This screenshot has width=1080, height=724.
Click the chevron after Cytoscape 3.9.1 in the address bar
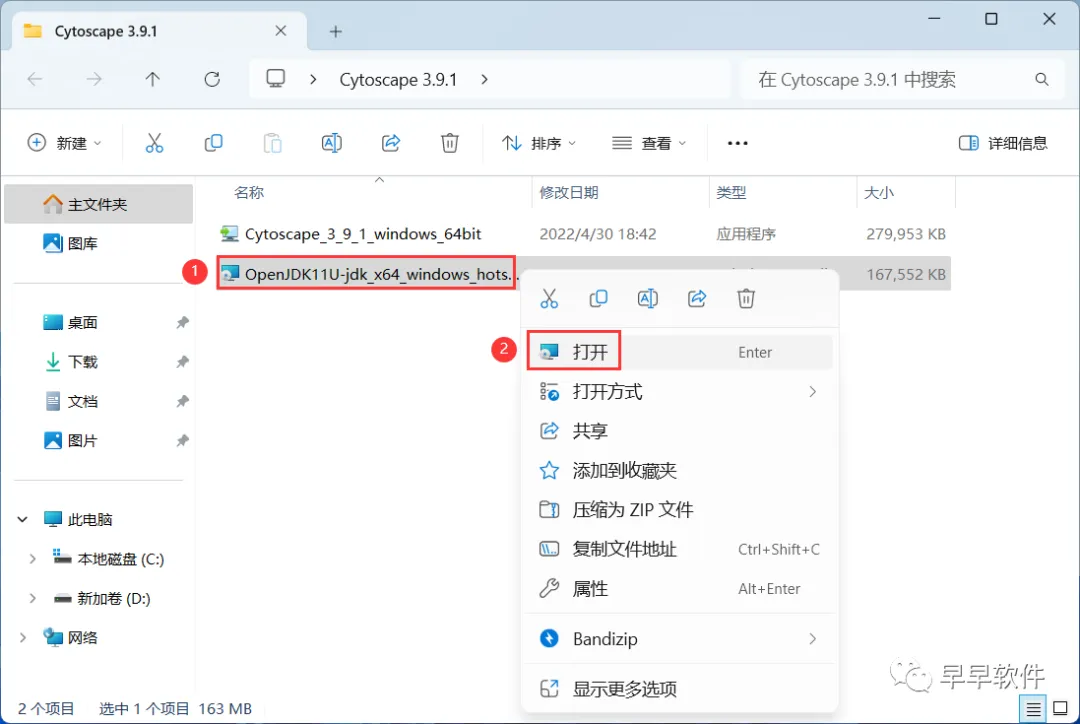tap(484, 79)
